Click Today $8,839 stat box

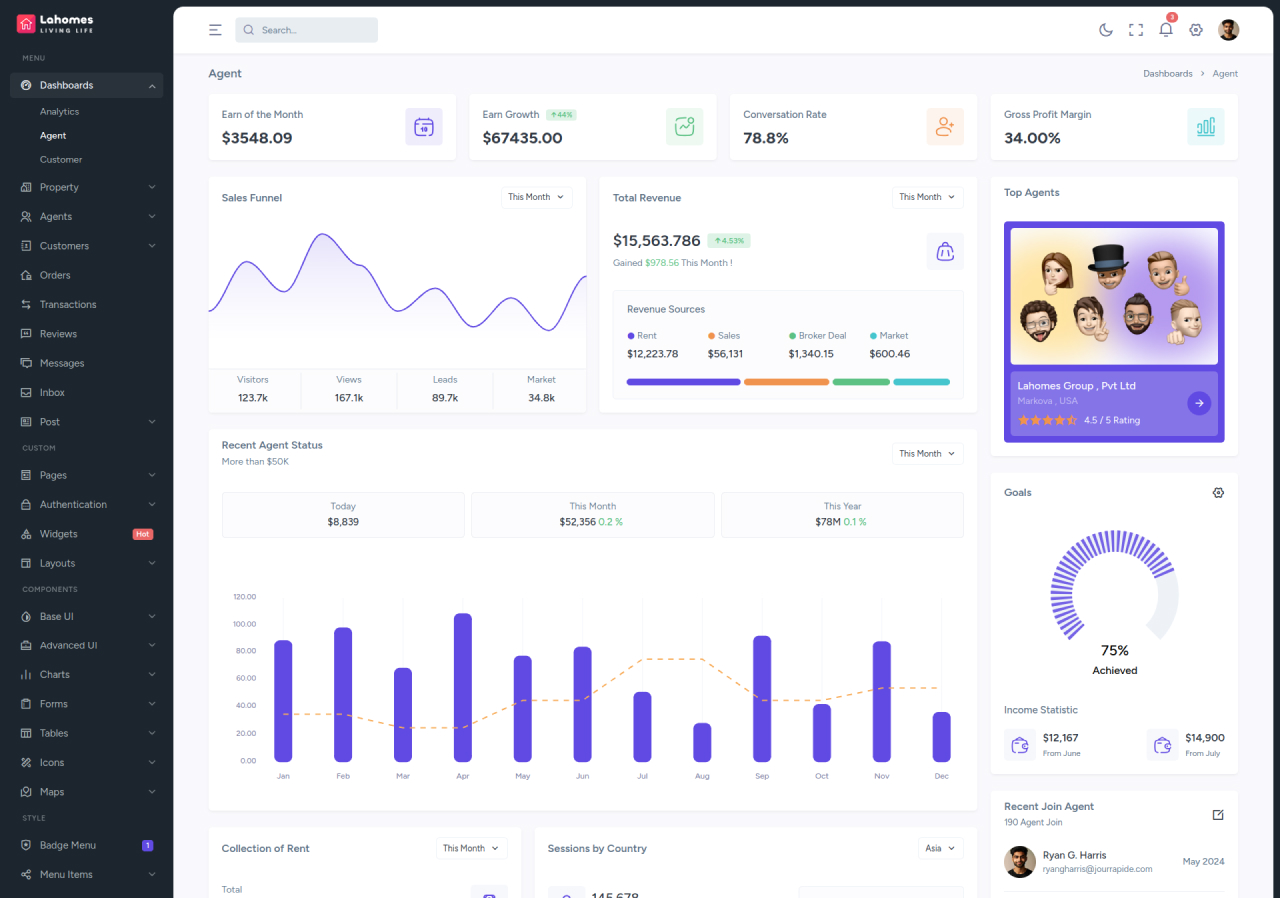point(343,514)
